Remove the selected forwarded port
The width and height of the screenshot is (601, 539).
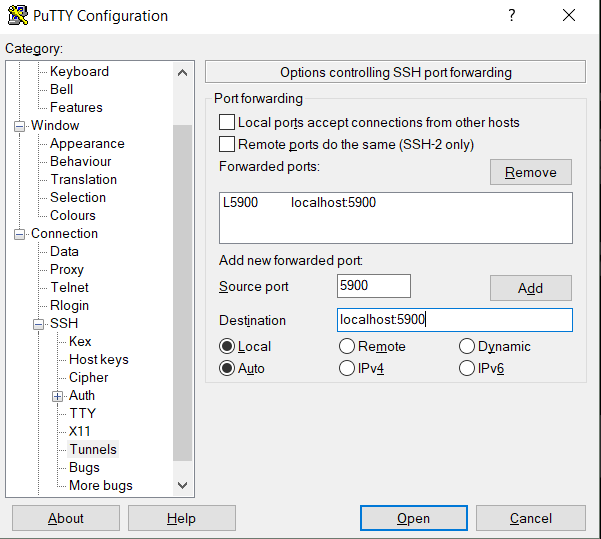(530, 172)
